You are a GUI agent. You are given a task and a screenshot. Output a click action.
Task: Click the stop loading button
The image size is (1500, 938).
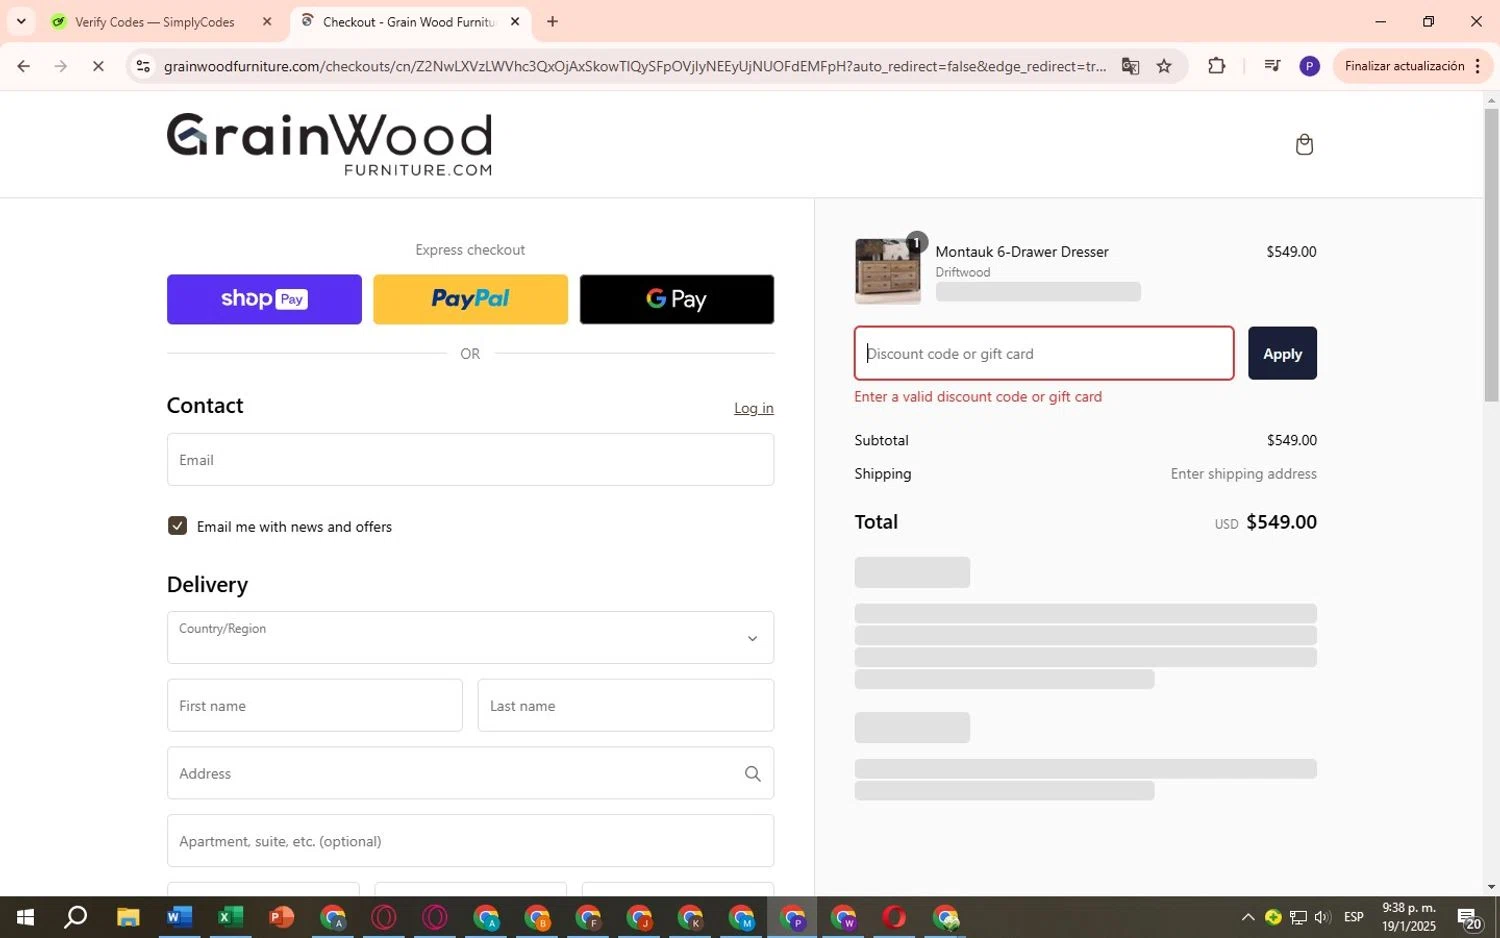pyautogui.click(x=98, y=66)
